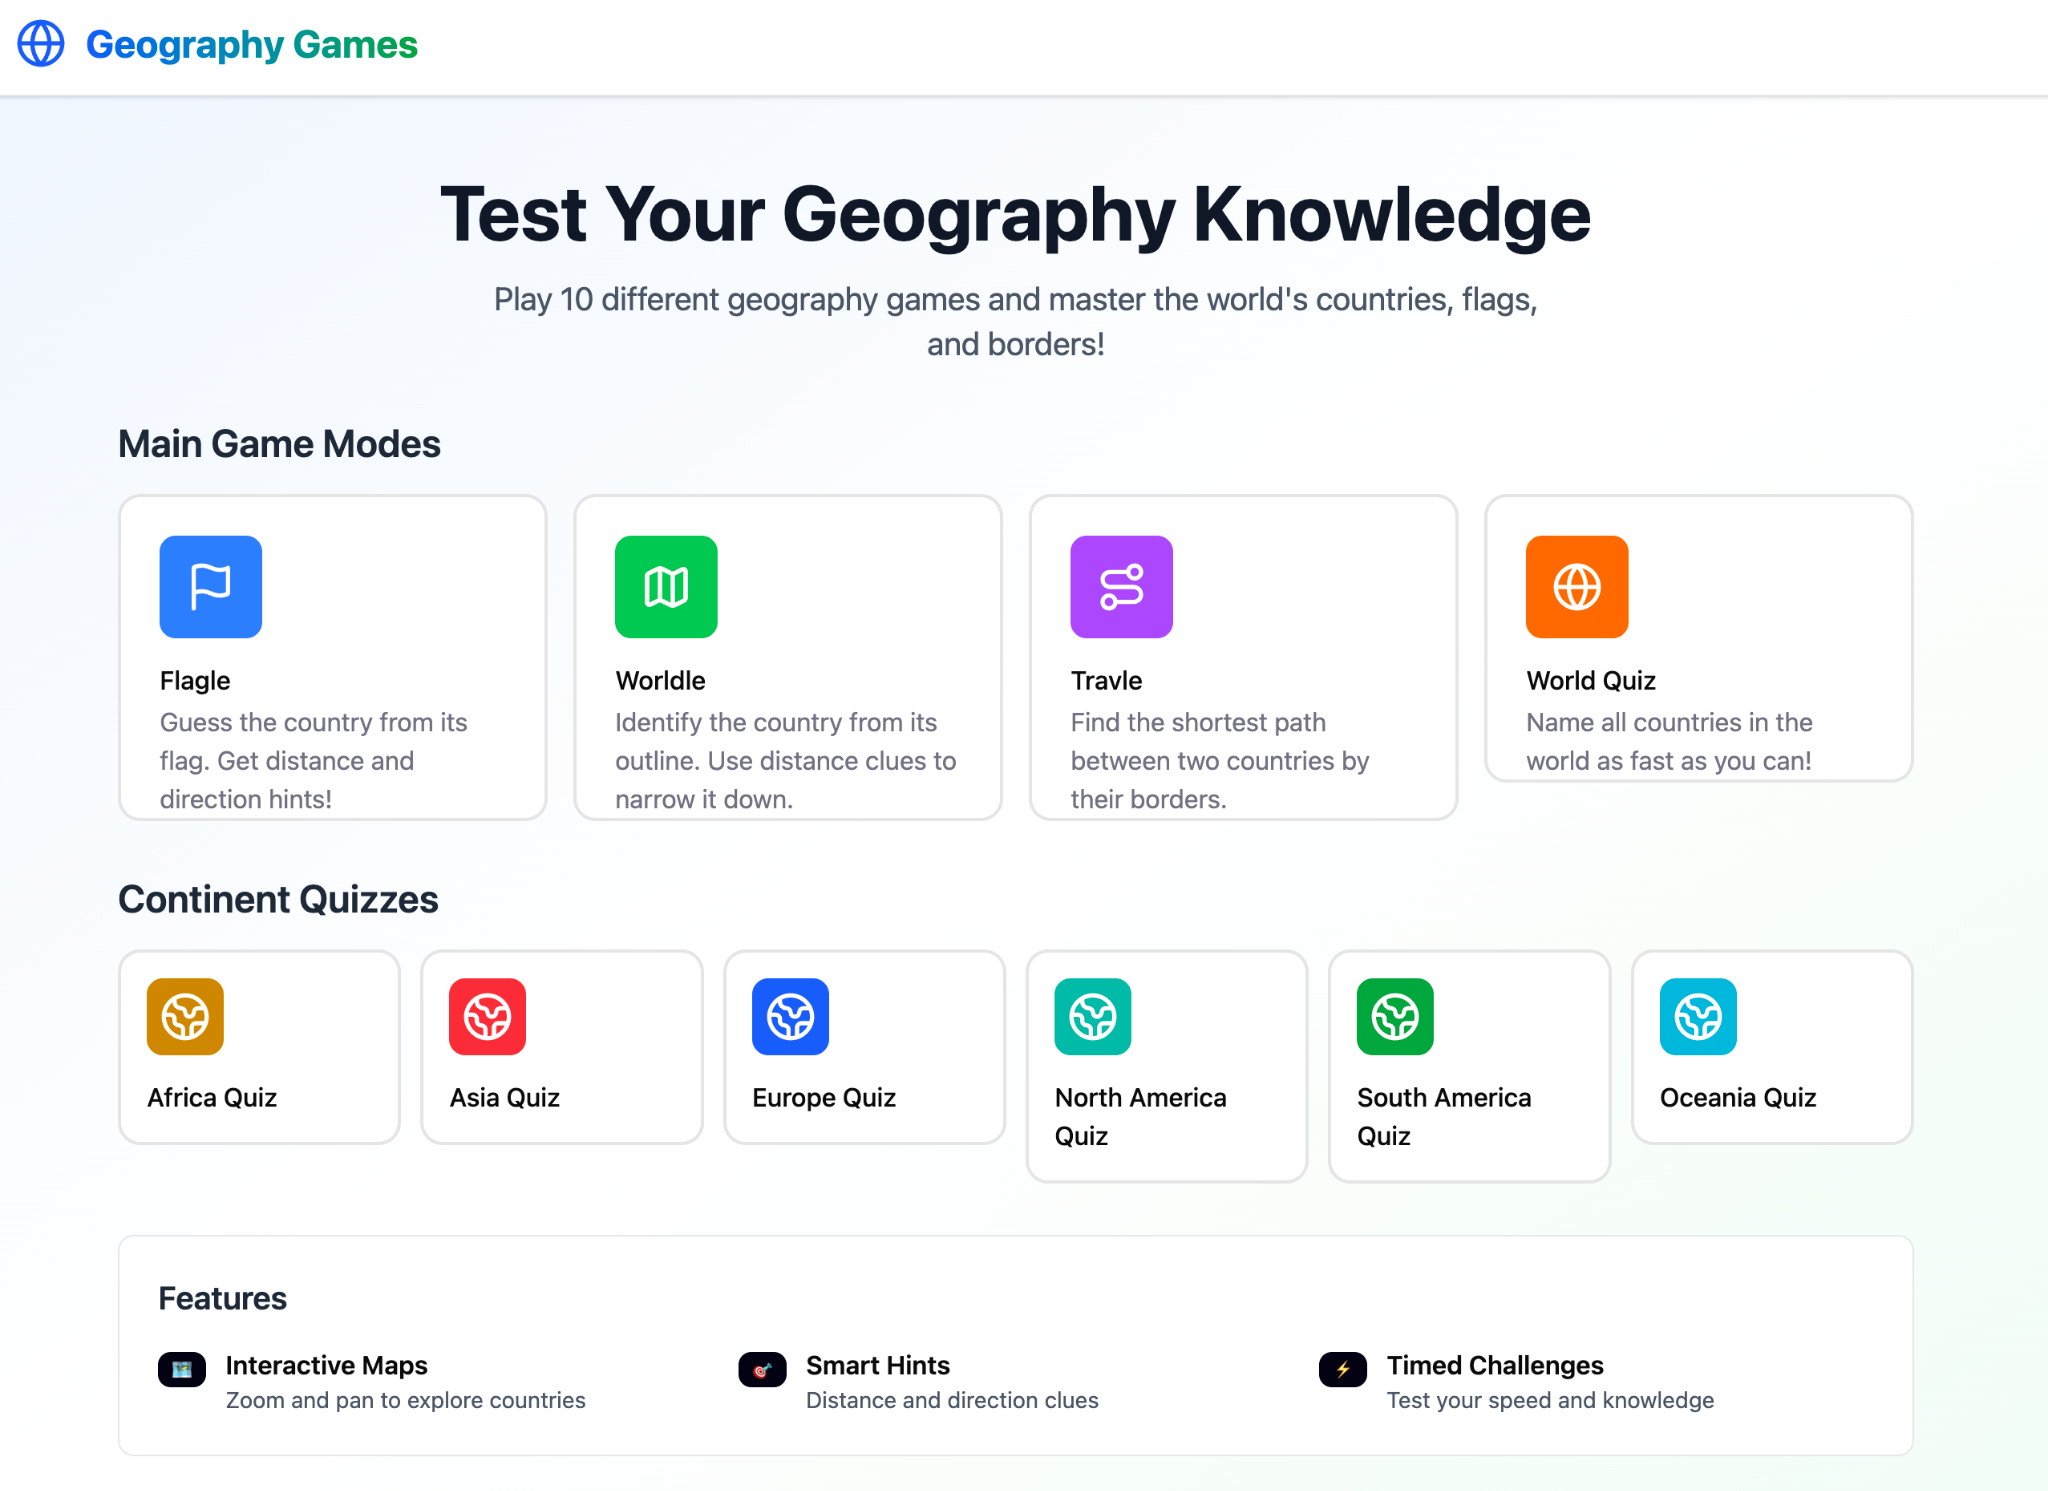Open the Oceania Quiz label

click(x=1737, y=1098)
